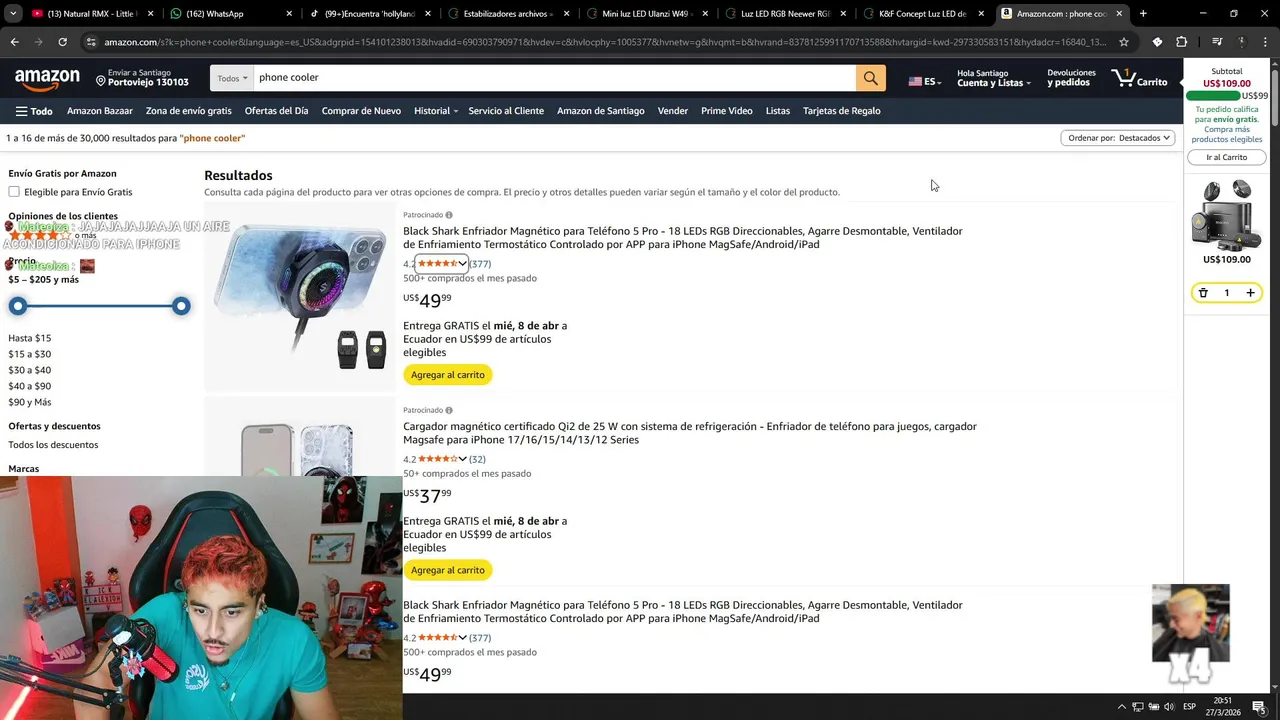Open the Todos search category dropdown
This screenshot has height=720, width=1280.
click(x=232, y=78)
